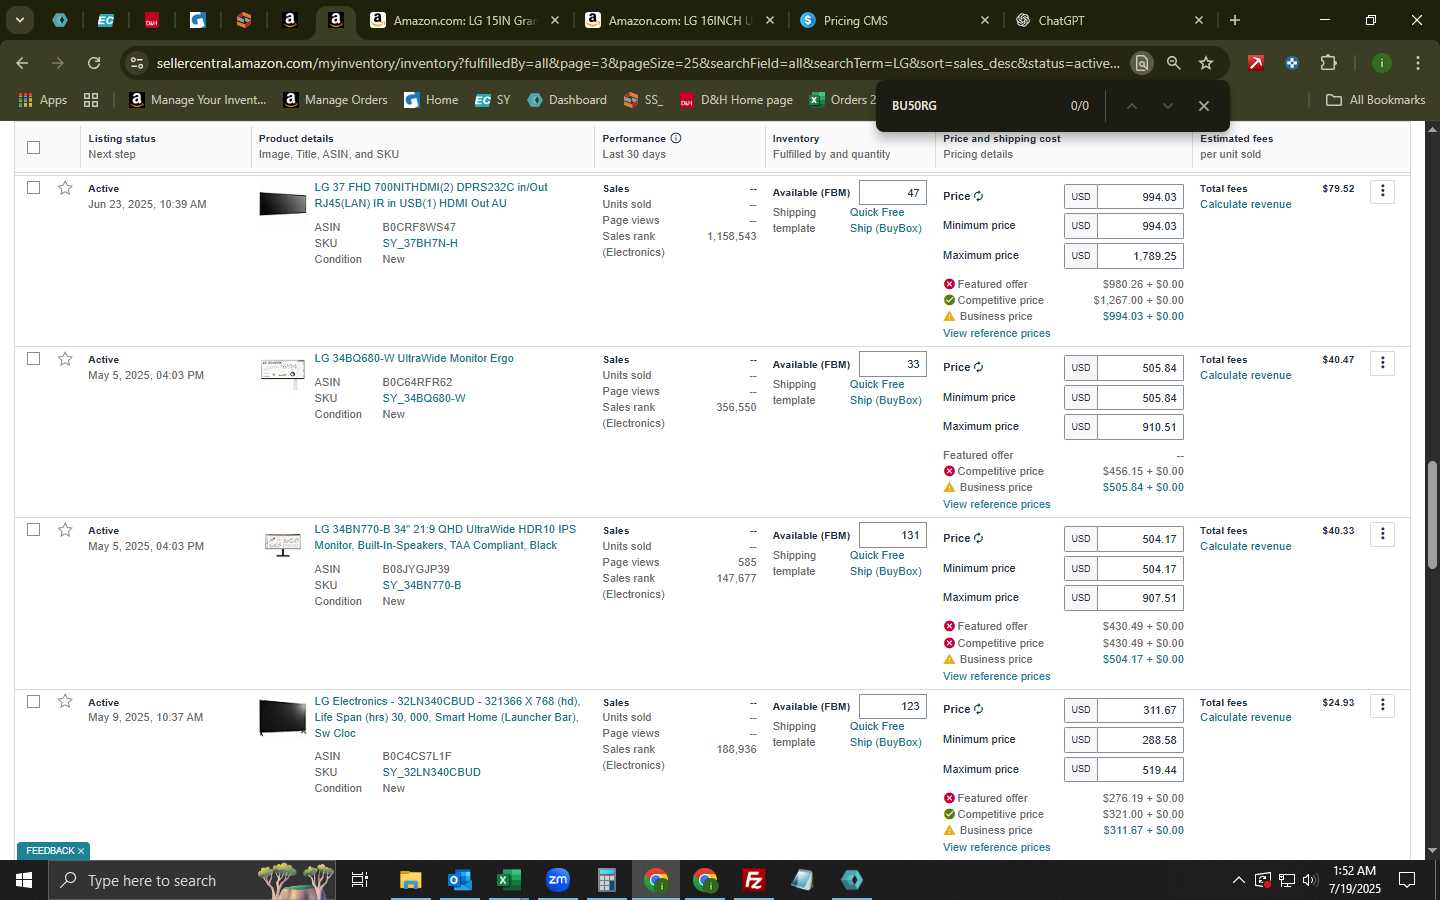
Task: Open three-dot menu for LG 34BQ680-W row
Action: 1382,362
